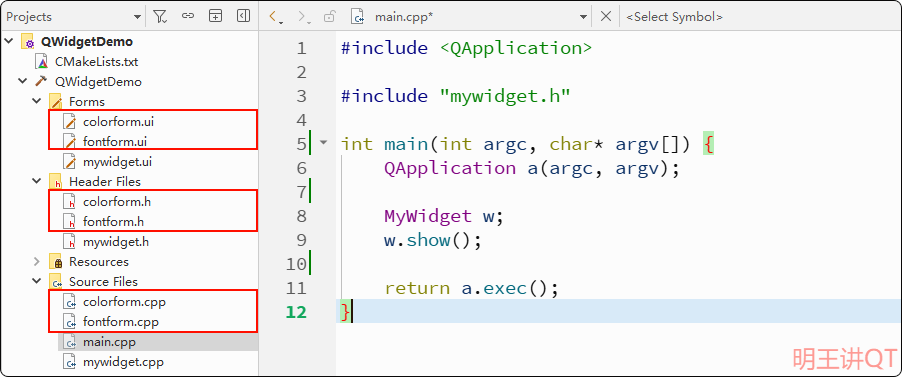This screenshot has width=902, height=377.
Task: Click the QWidgetDemo hammer target icon
Action: click(x=42, y=82)
